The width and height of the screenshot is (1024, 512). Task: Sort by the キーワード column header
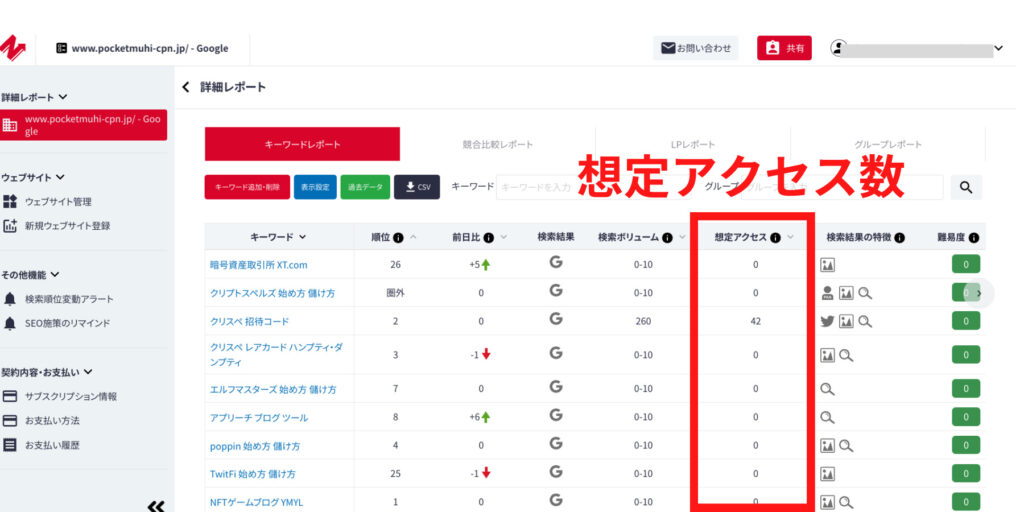click(x=278, y=237)
